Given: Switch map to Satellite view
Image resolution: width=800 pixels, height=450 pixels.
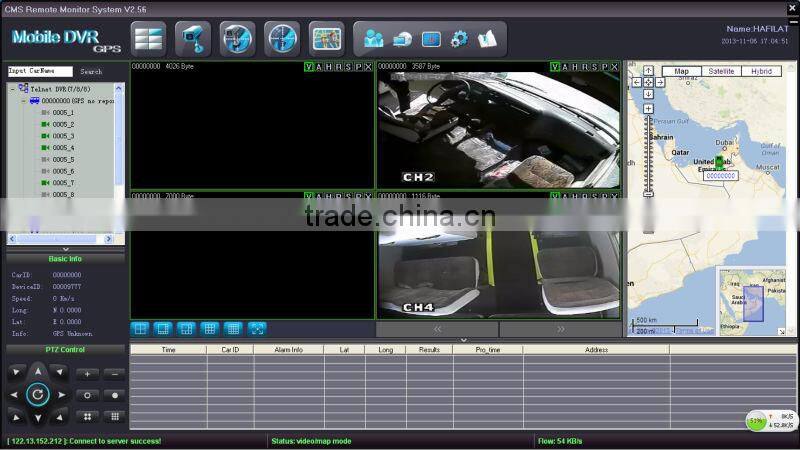Looking at the screenshot, I should [720, 72].
